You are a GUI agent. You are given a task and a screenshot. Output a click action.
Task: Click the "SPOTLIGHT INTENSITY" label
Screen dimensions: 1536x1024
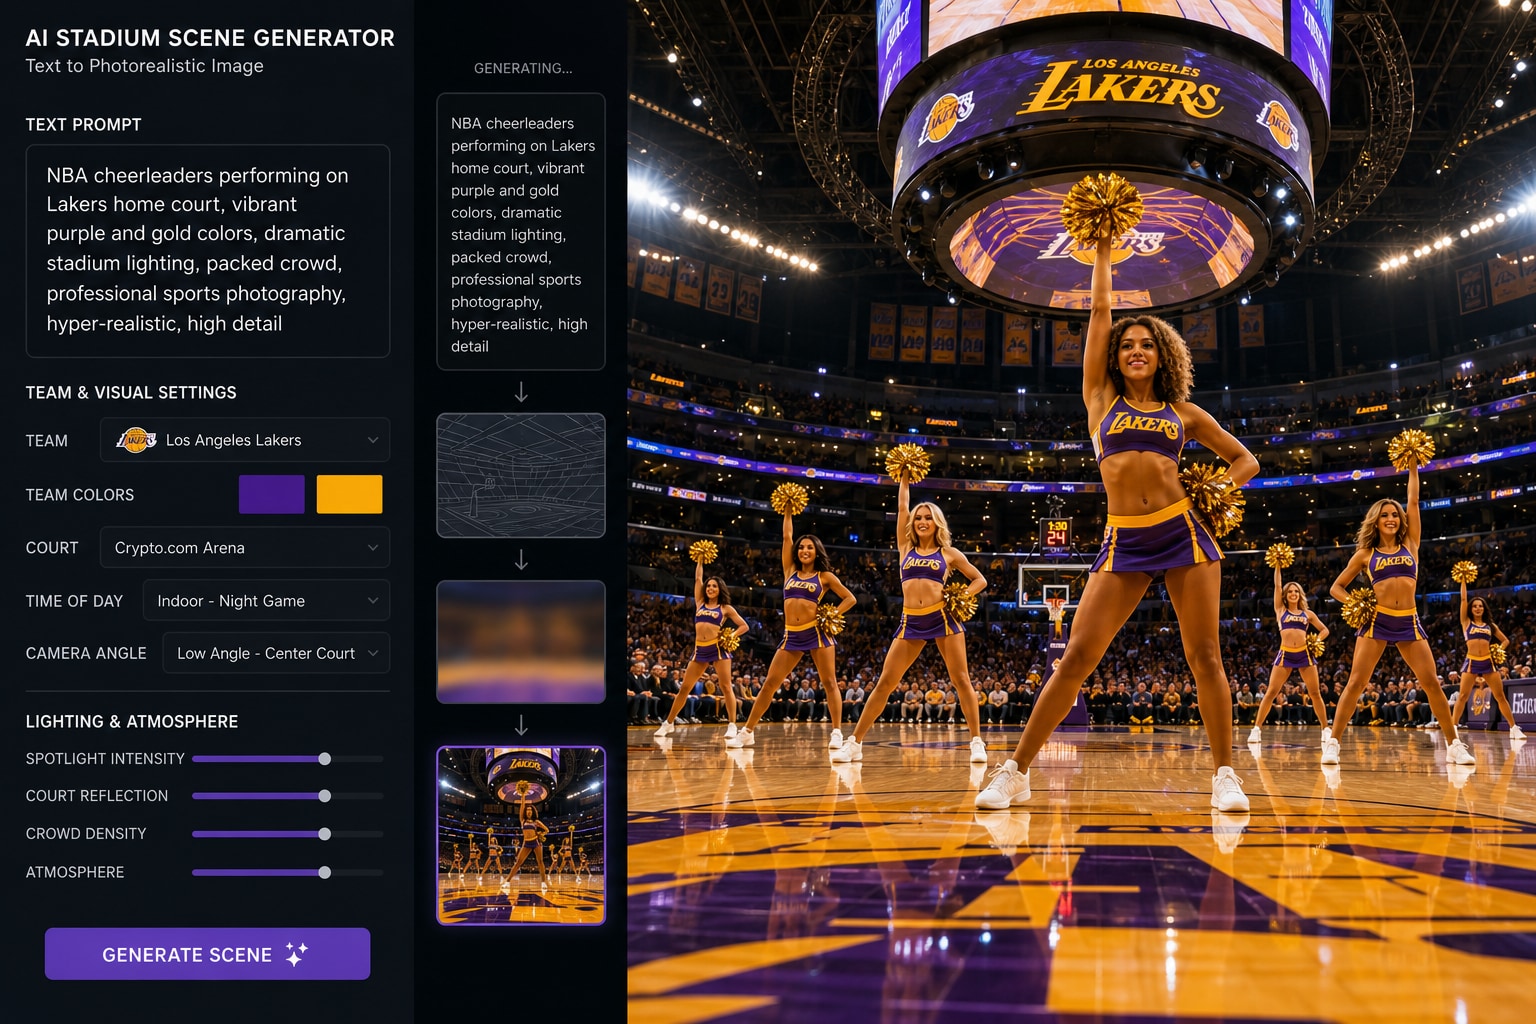[x=105, y=759]
